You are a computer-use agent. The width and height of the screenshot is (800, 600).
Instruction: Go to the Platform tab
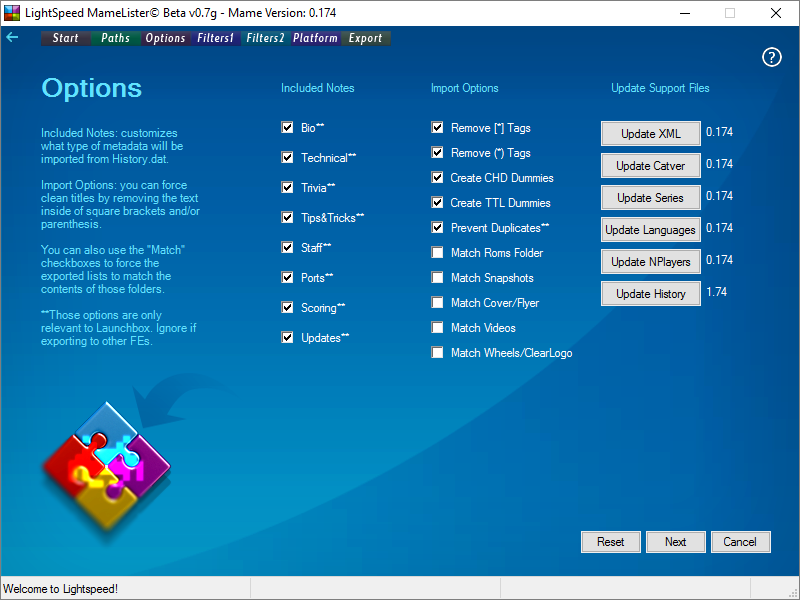[x=315, y=38]
